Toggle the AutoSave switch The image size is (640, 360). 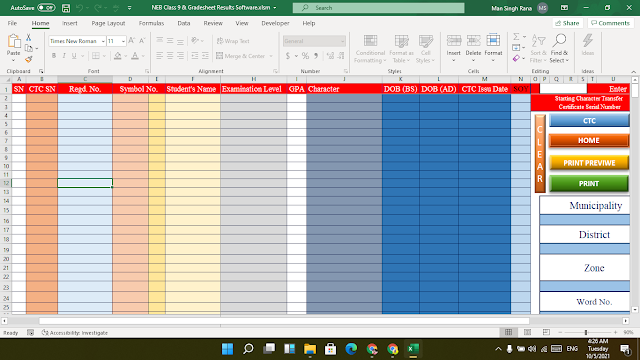coord(46,8)
